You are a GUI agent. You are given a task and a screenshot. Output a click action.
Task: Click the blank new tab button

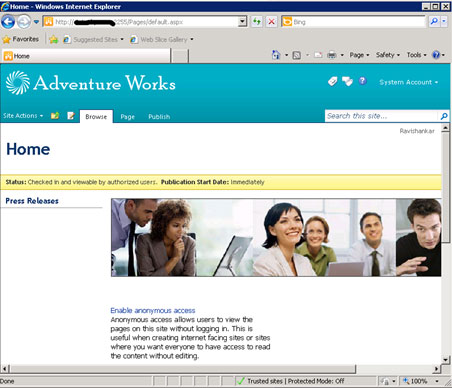pyautogui.click(x=180, y=56)
